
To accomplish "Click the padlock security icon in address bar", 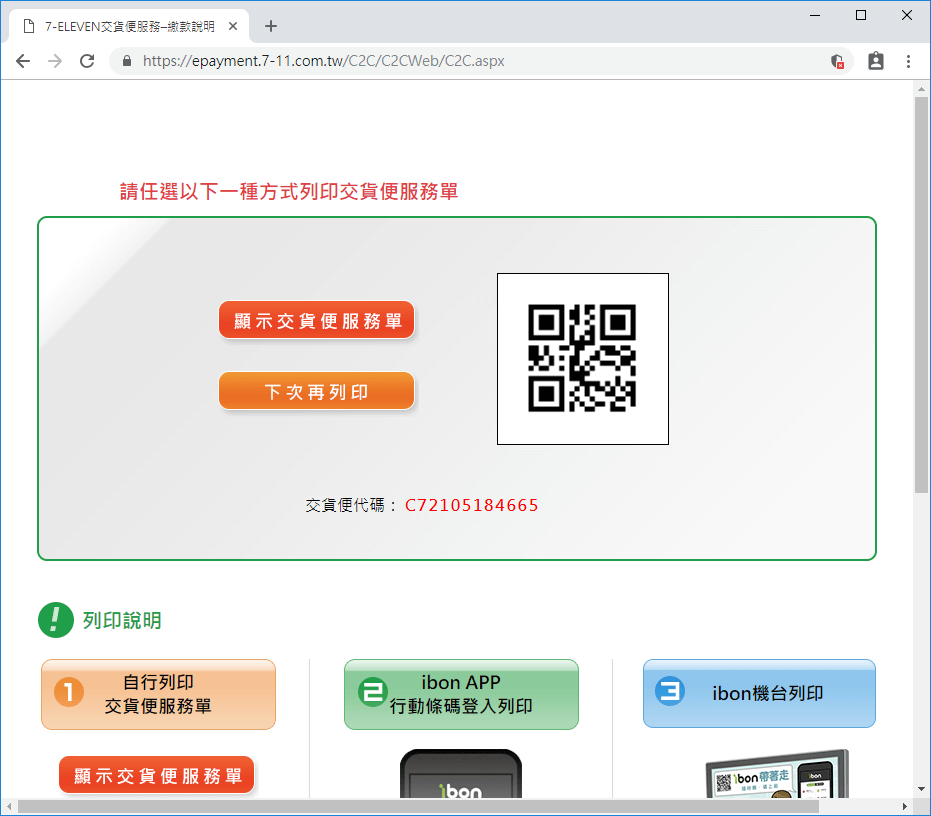I will click(126, 61).
